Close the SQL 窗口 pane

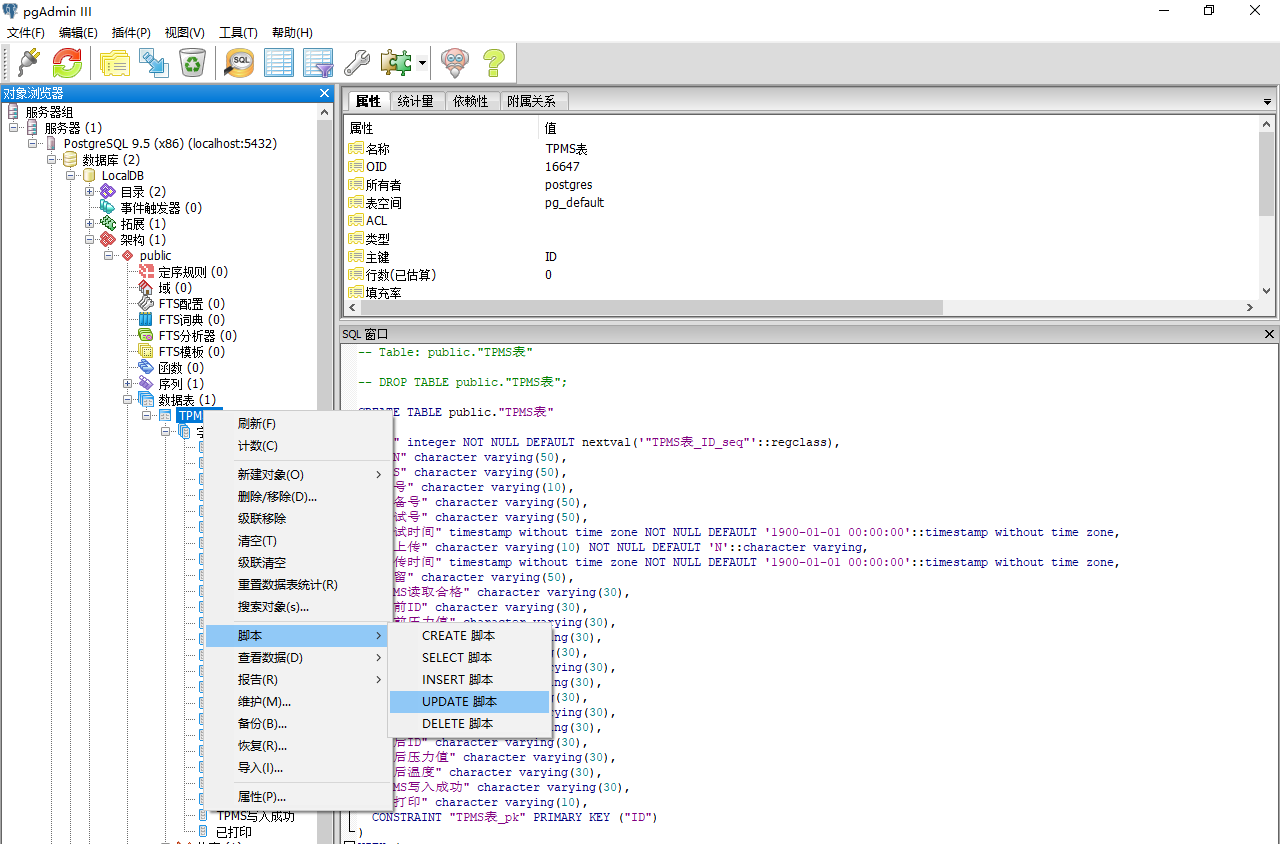(1270, 334)
